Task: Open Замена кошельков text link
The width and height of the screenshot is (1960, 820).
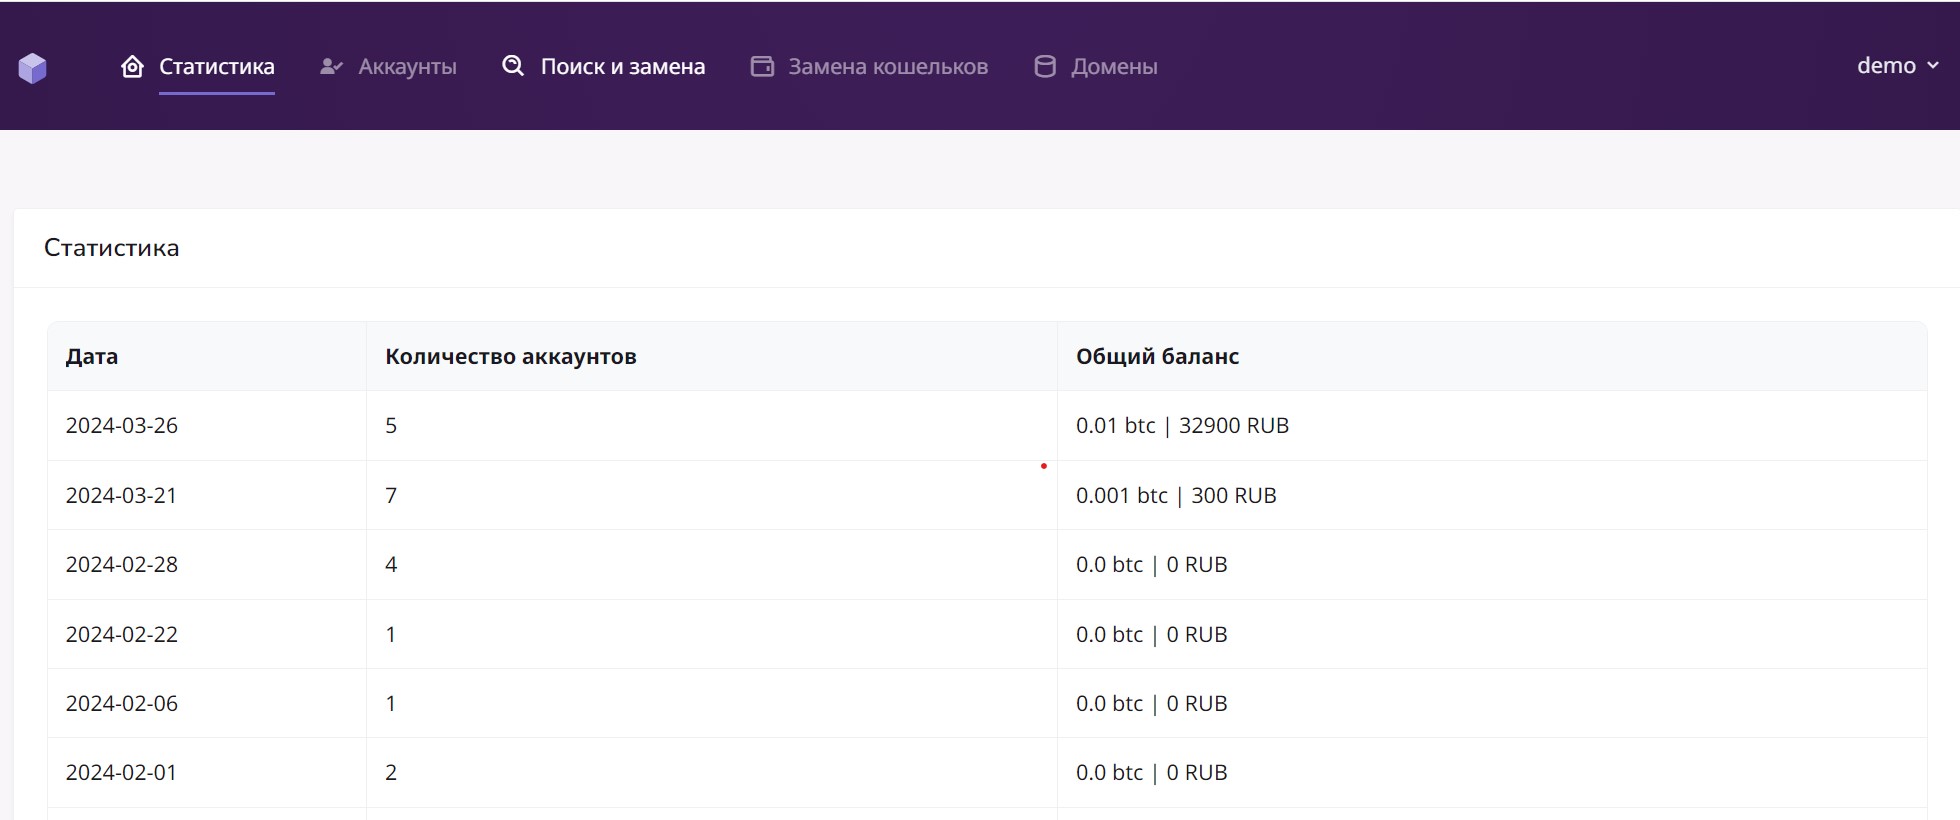Action: tap(887, 67)
